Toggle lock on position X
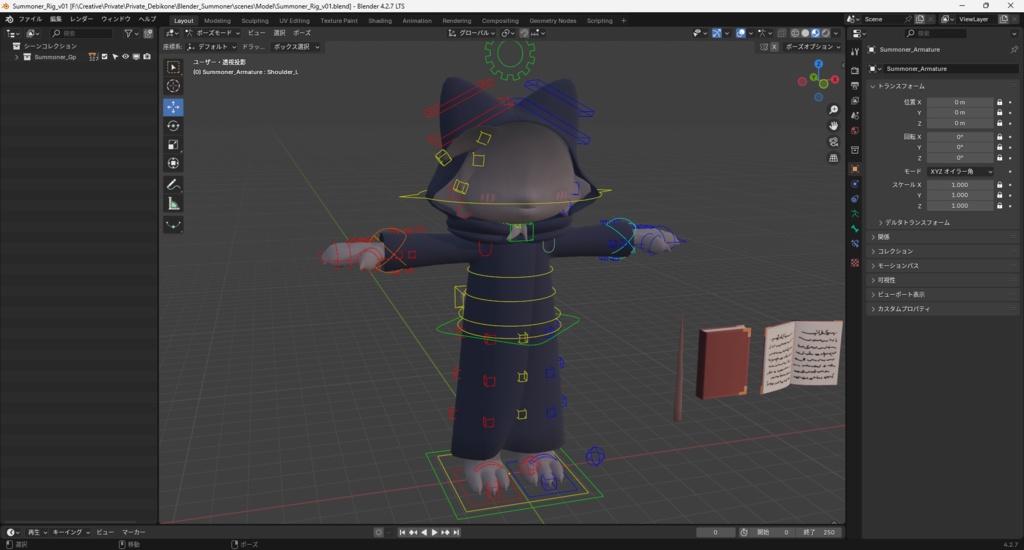This screenshot has height=550, width=1024. coord(999,103)
